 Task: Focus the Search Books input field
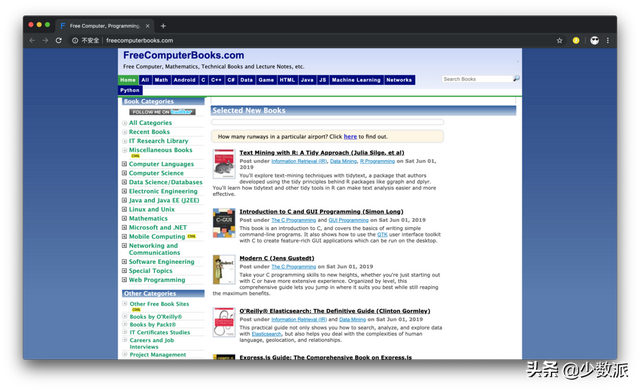(x=477, y=79)
